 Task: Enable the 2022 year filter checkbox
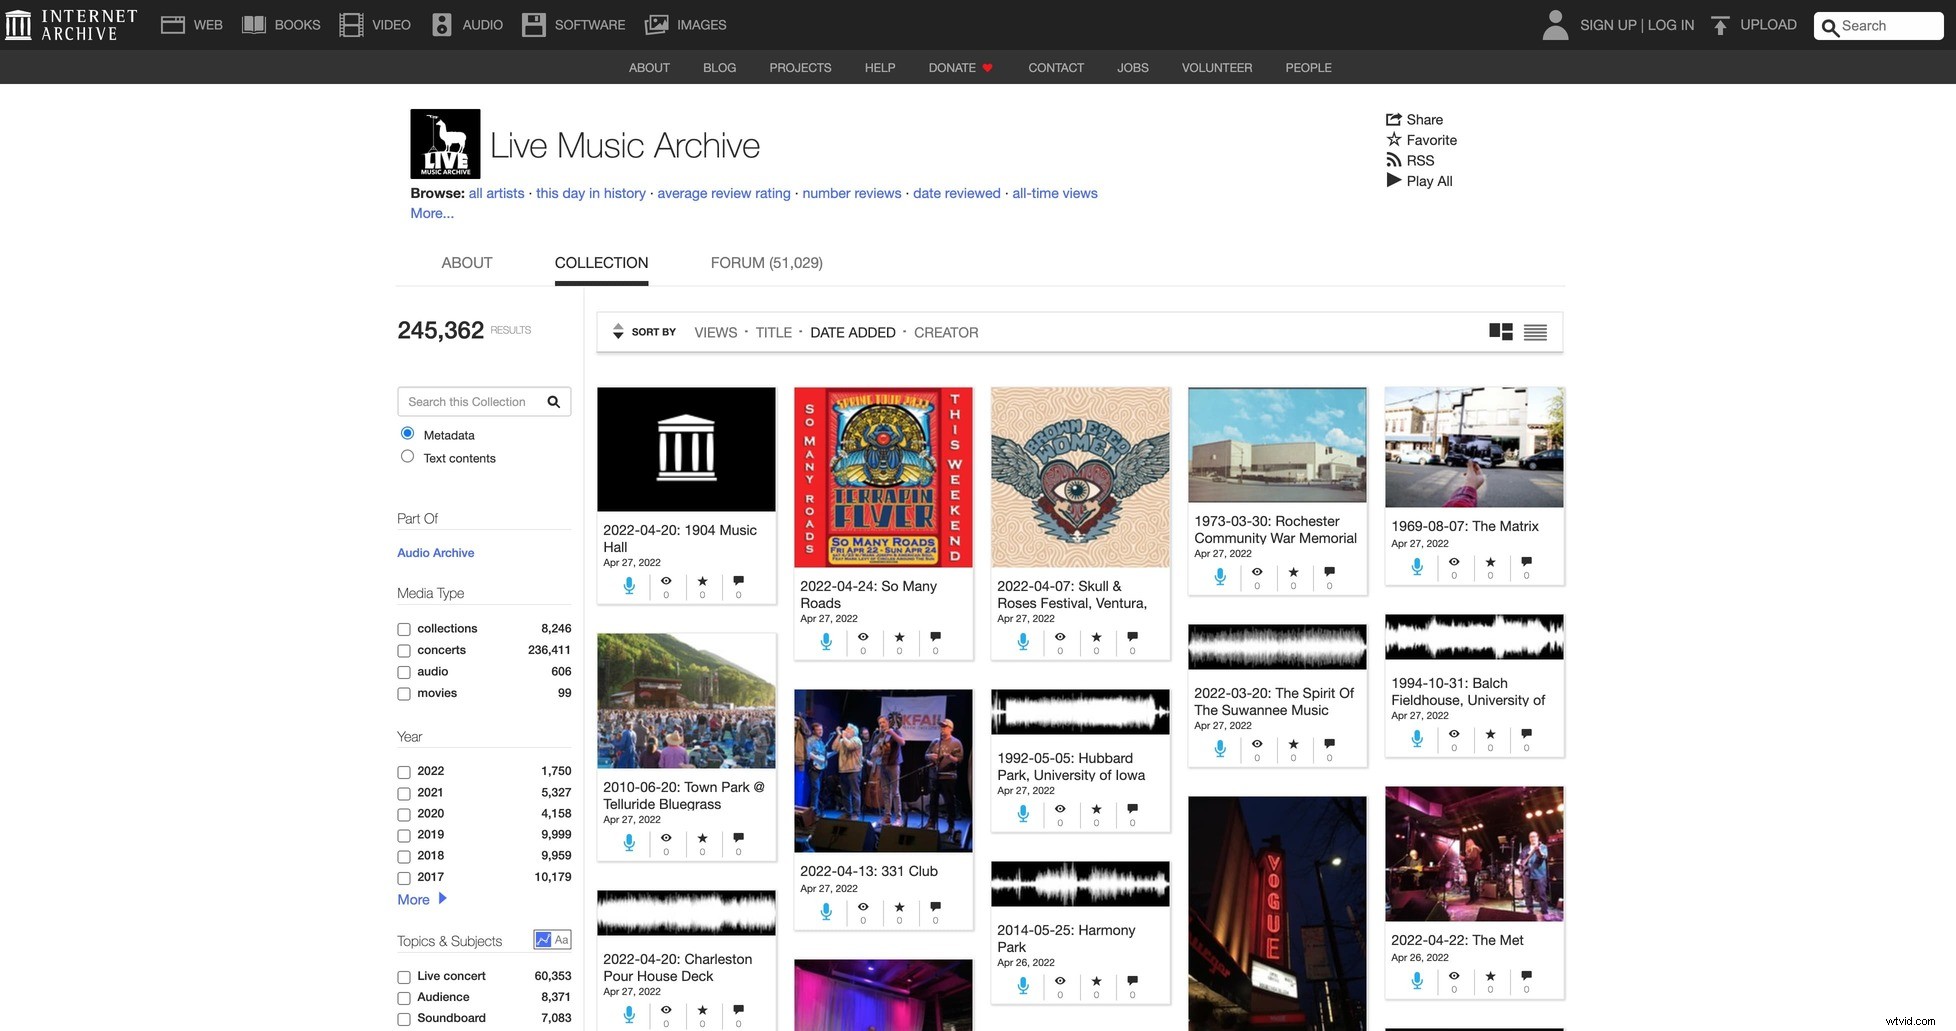(403, 771)
